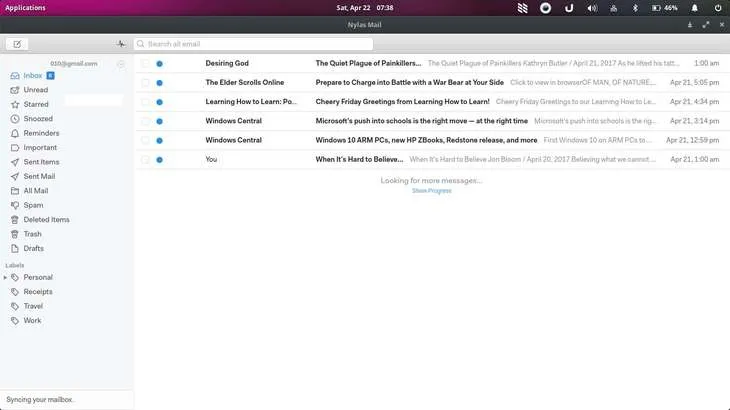Click the Drafts page icon

tap(15, 249)
